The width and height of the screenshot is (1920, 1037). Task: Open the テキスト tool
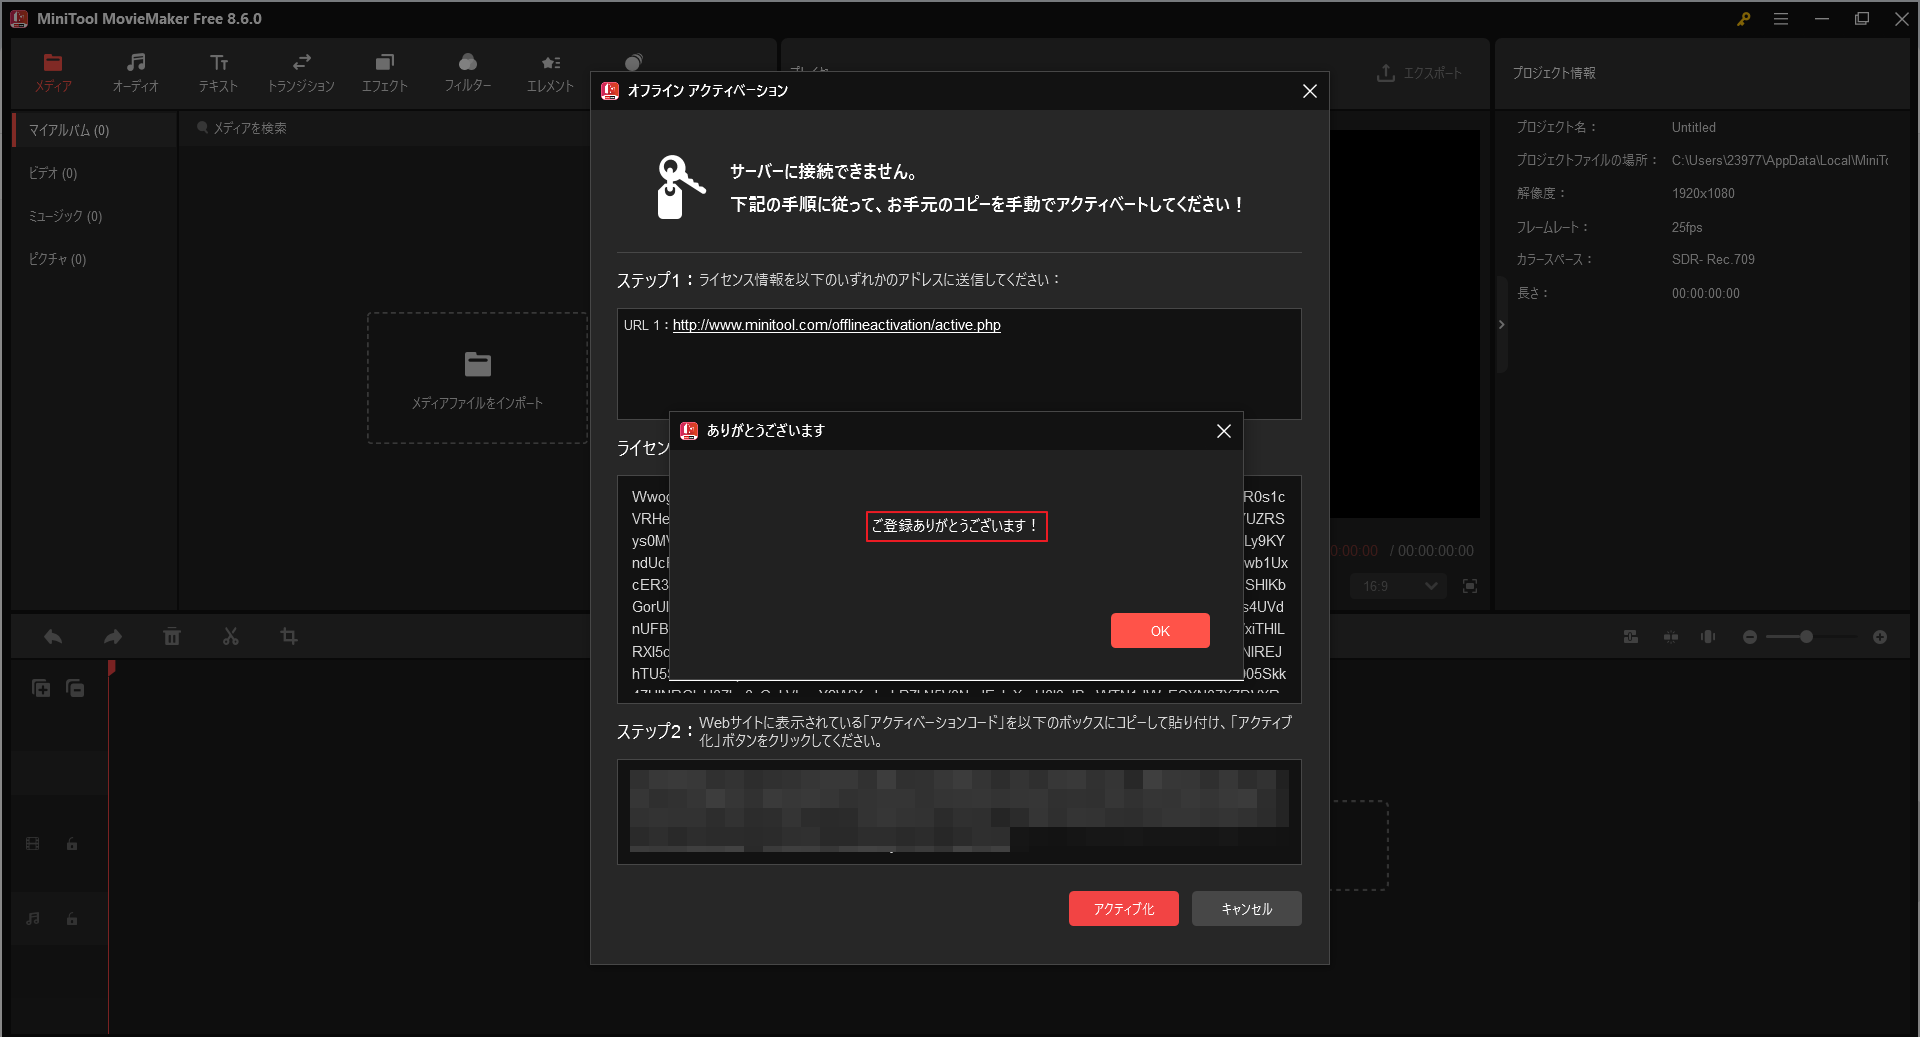click(x=217, y=71)
